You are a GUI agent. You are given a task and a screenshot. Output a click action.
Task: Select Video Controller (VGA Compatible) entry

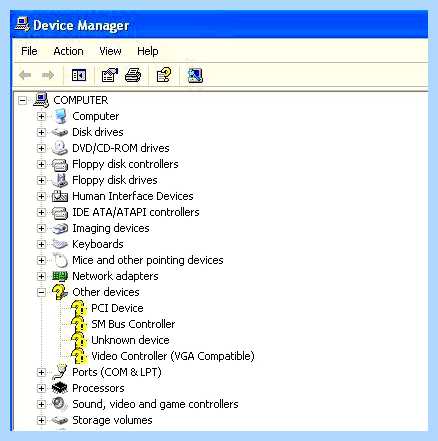(x=173, y=356)
